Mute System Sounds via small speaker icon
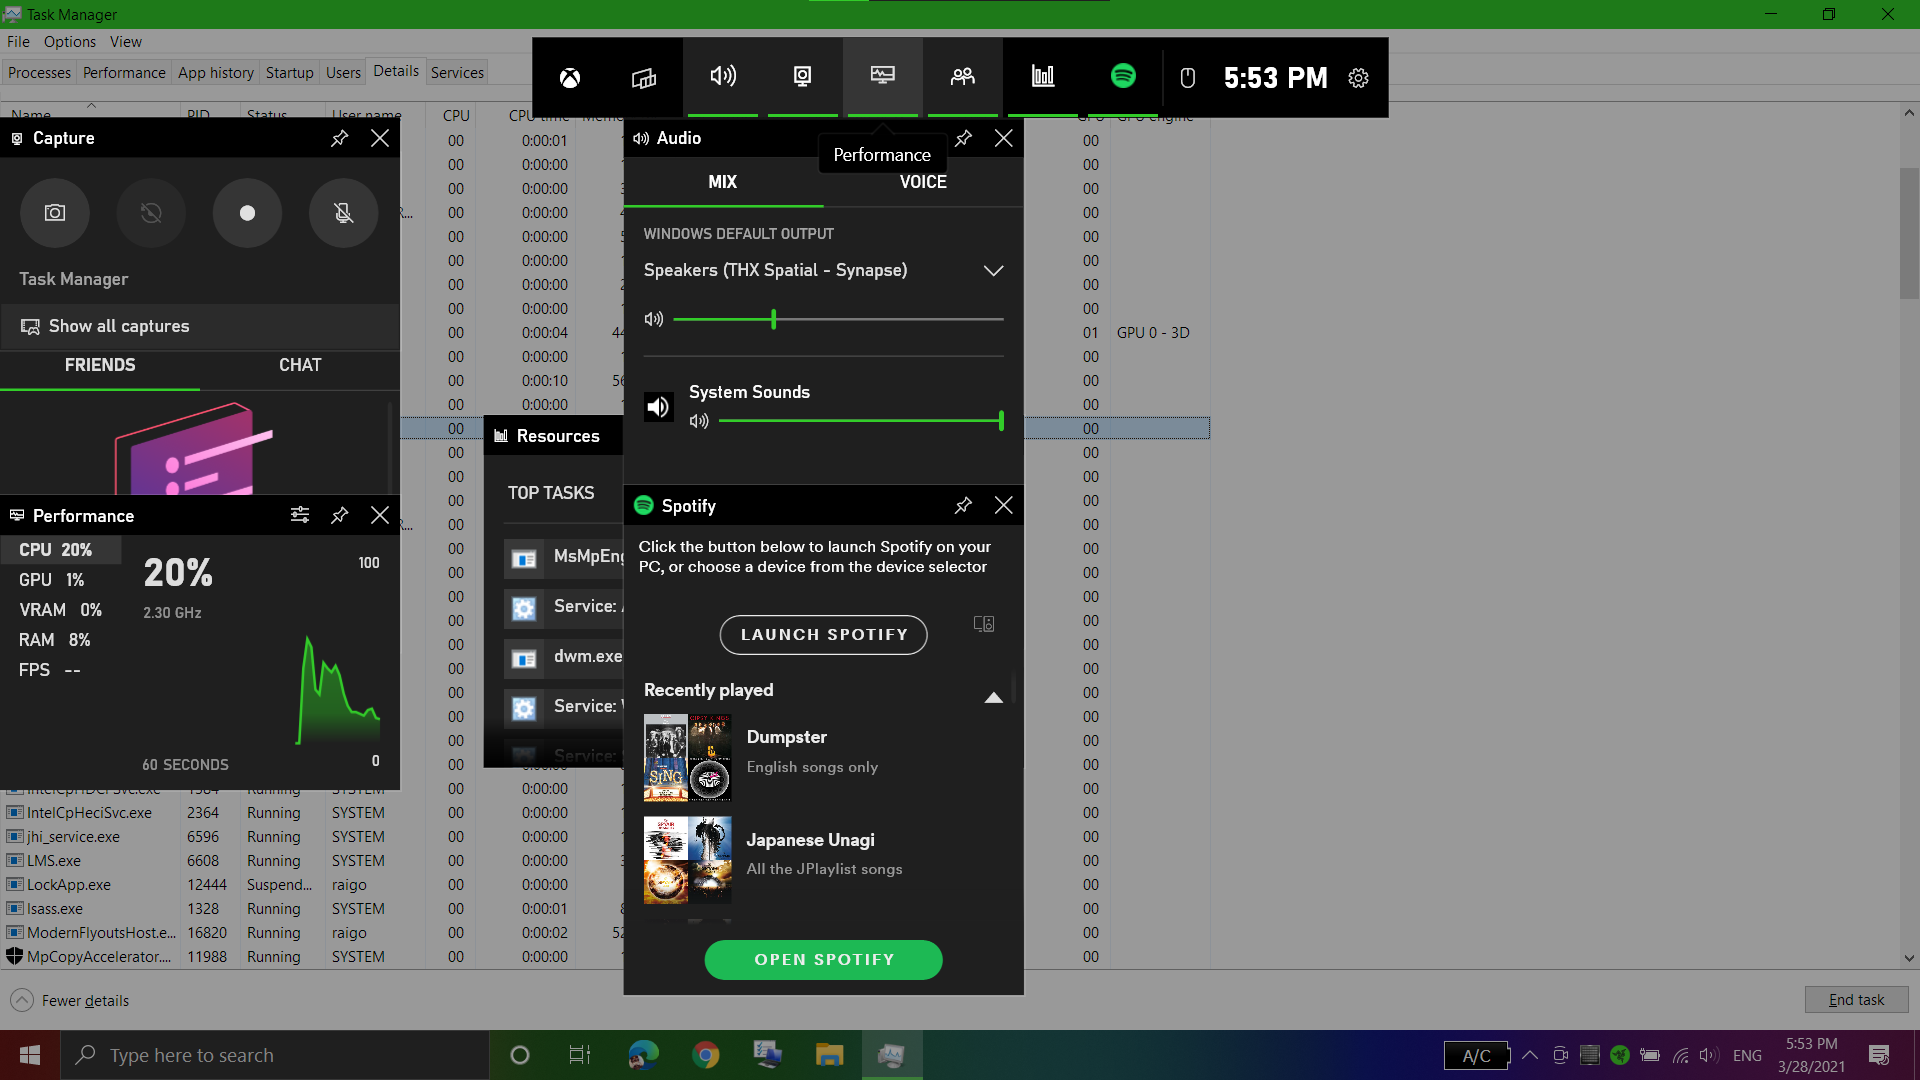Image resolution: width=1920 pixels, height=1080 pixels. tap(699, 421)
